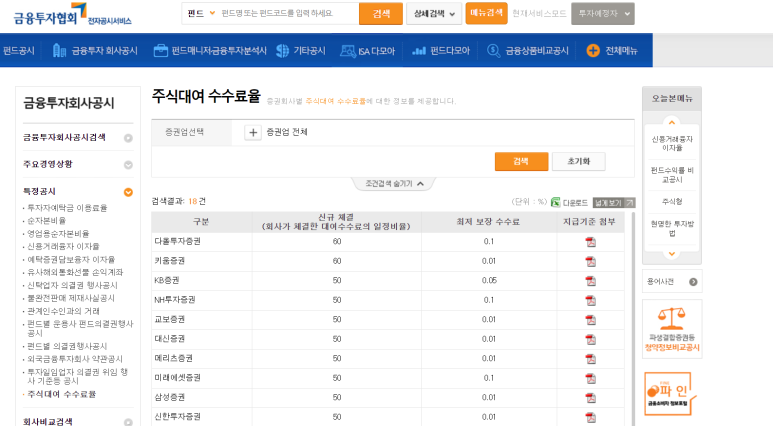
Task: Click the 메뉴검색 button
Action: (487, 13)
